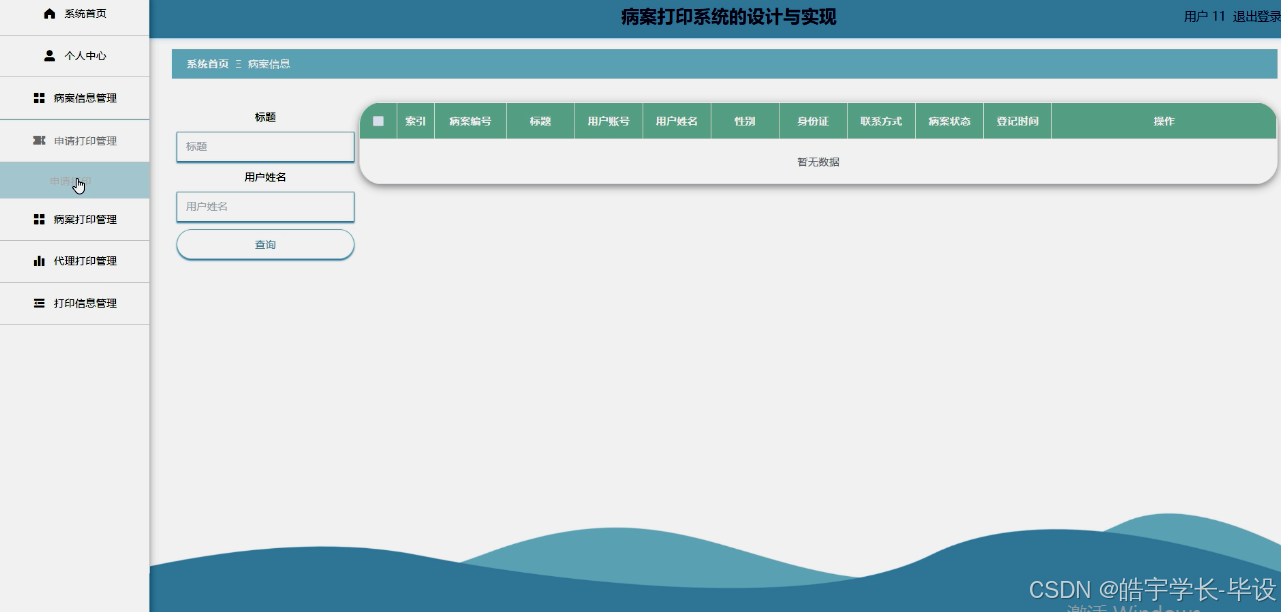Click the icon beside 申请打印管理
This screenshot has width=1281, height=612.
point(39,140)
